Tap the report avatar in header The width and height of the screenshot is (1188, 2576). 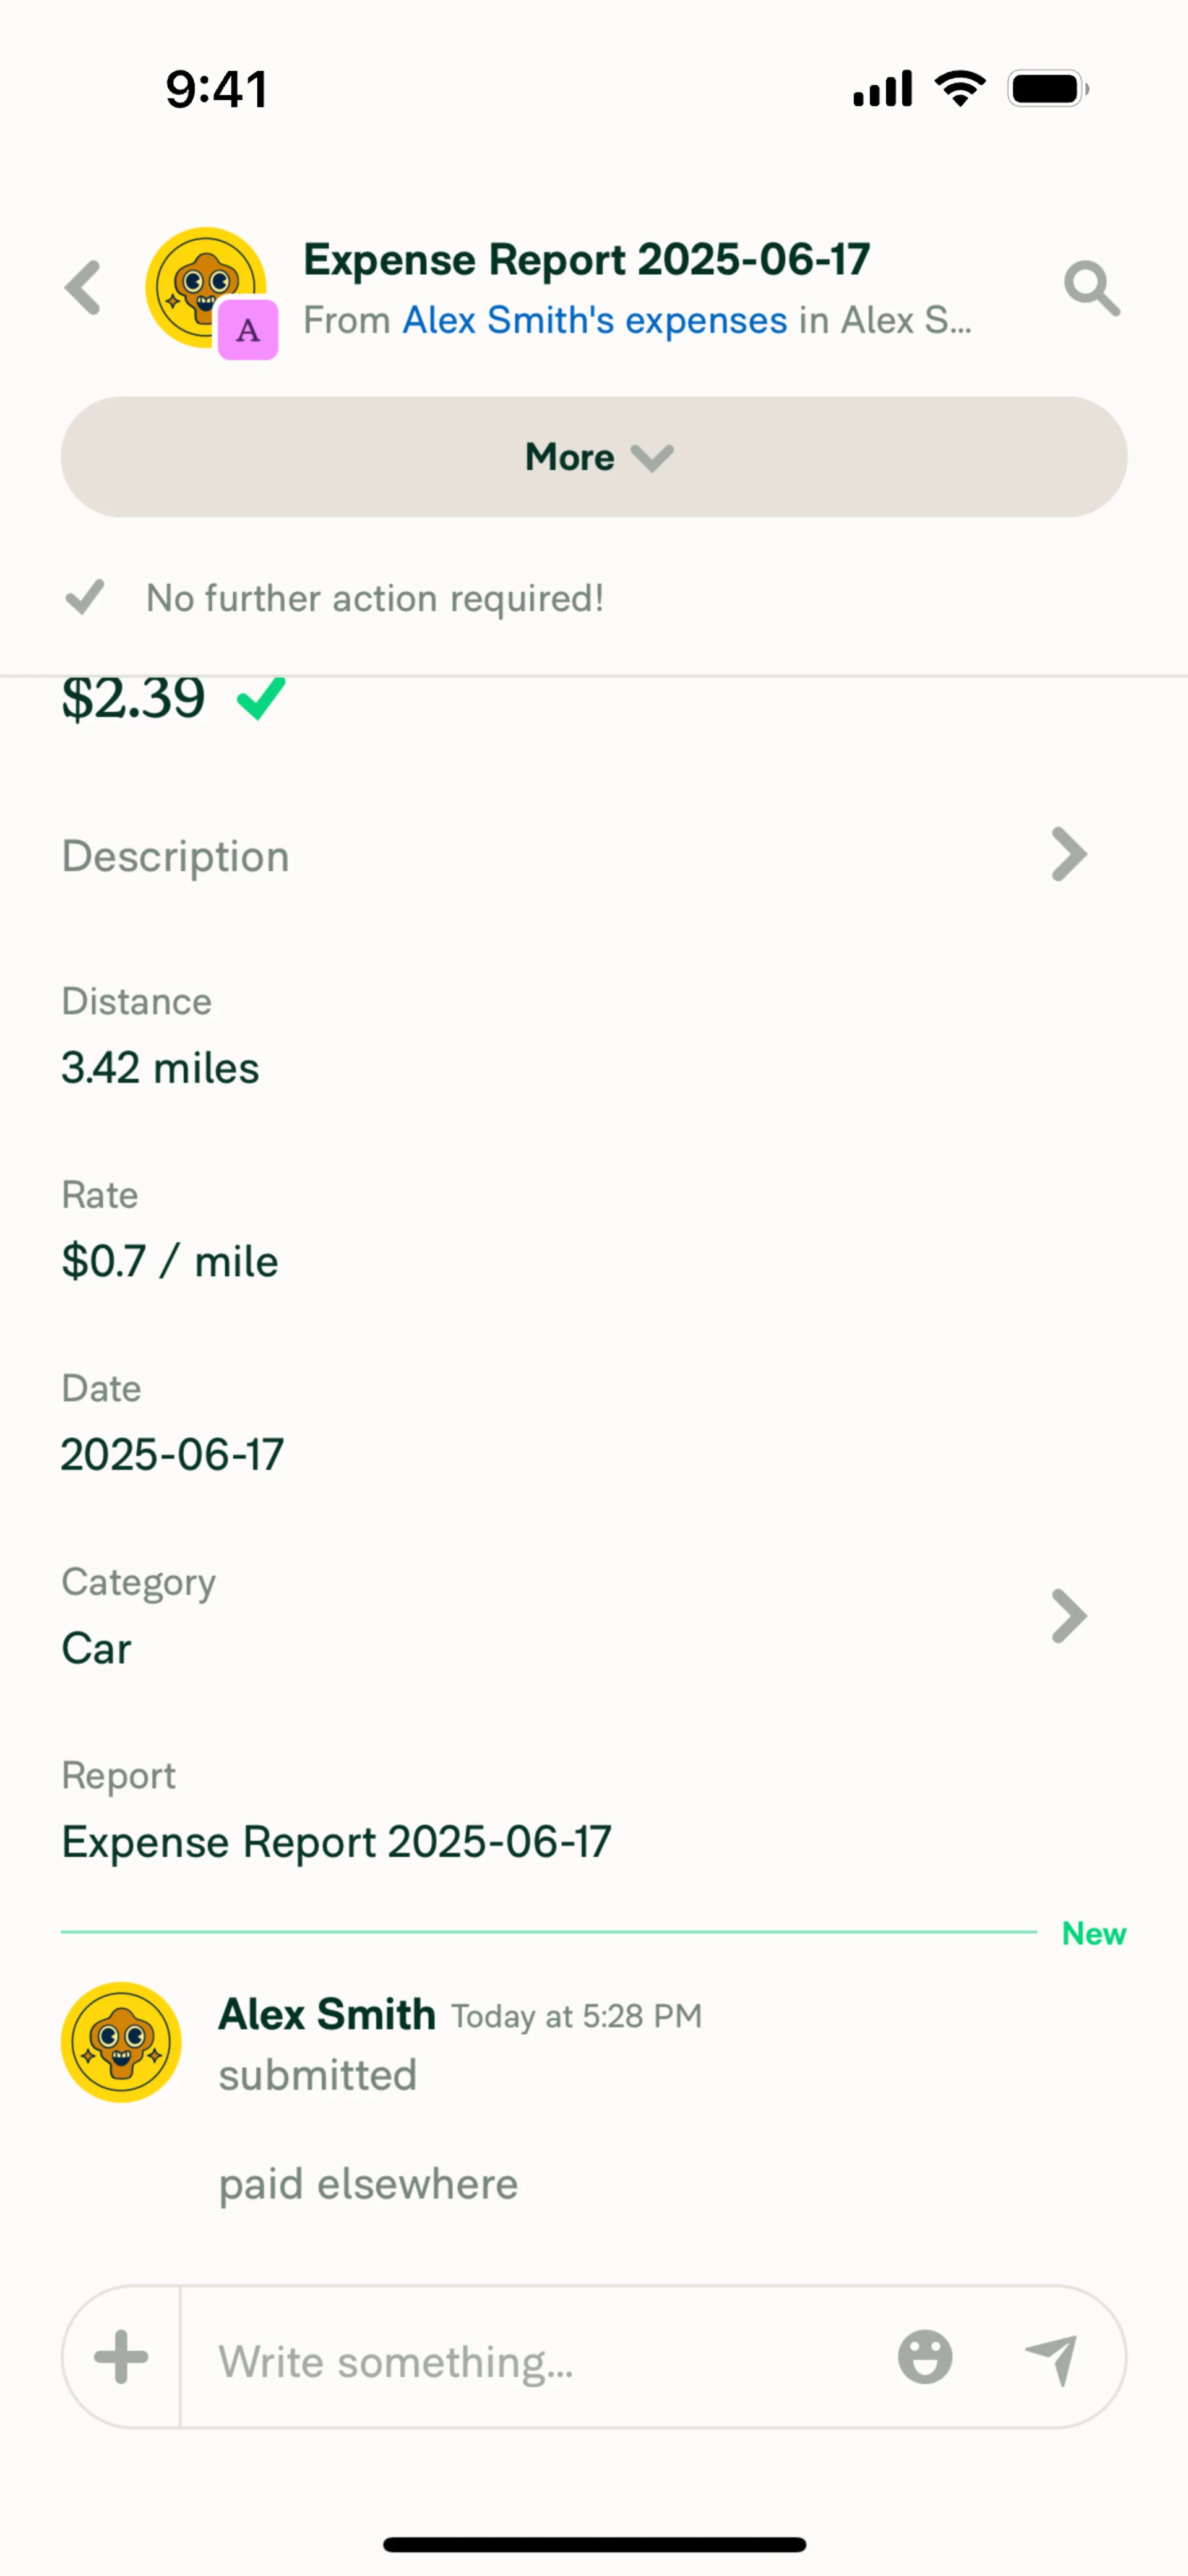200,283
